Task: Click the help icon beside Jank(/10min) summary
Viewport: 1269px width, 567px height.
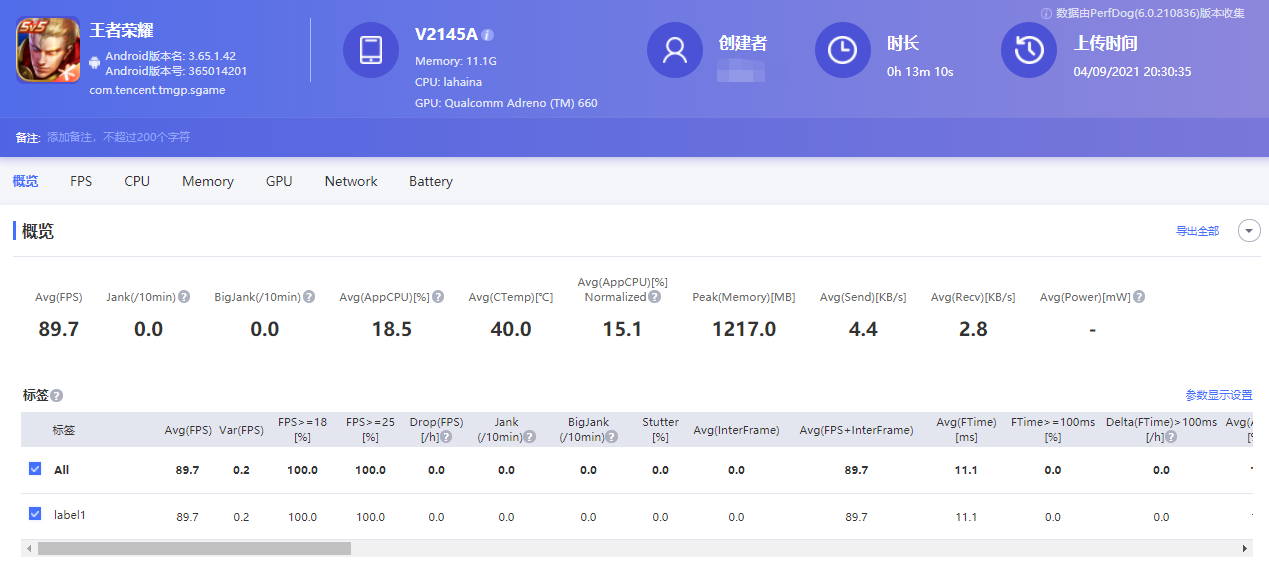Action: pos(184,297)
